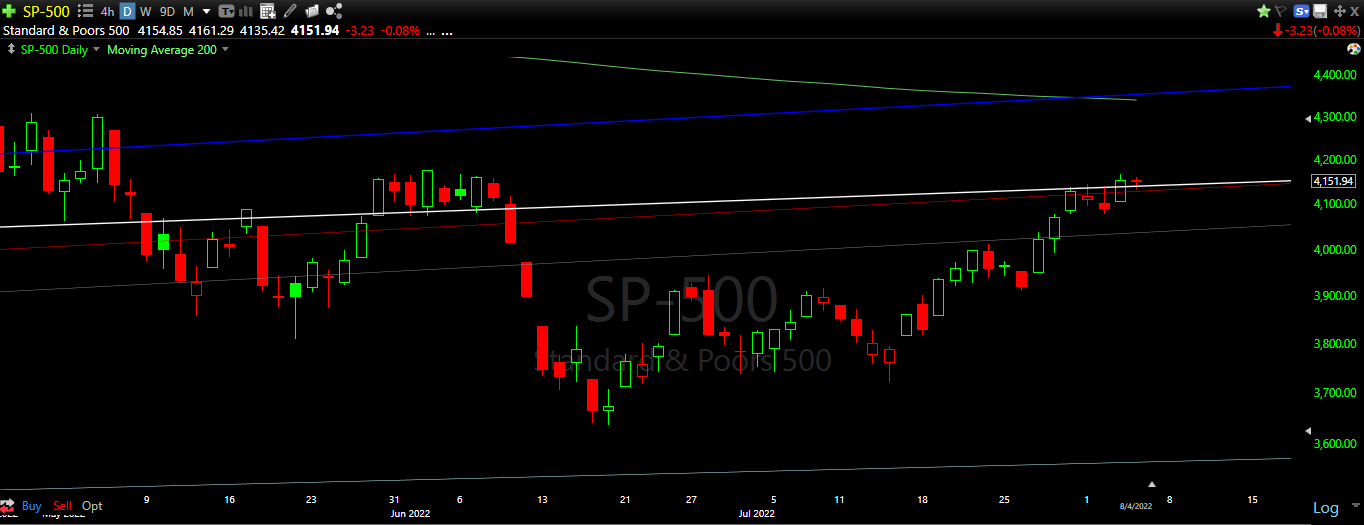Screen dimensions: 1364x525
Task: Close the chart with the X icon
Action: pyautogui.click(x=1355, y=11)
